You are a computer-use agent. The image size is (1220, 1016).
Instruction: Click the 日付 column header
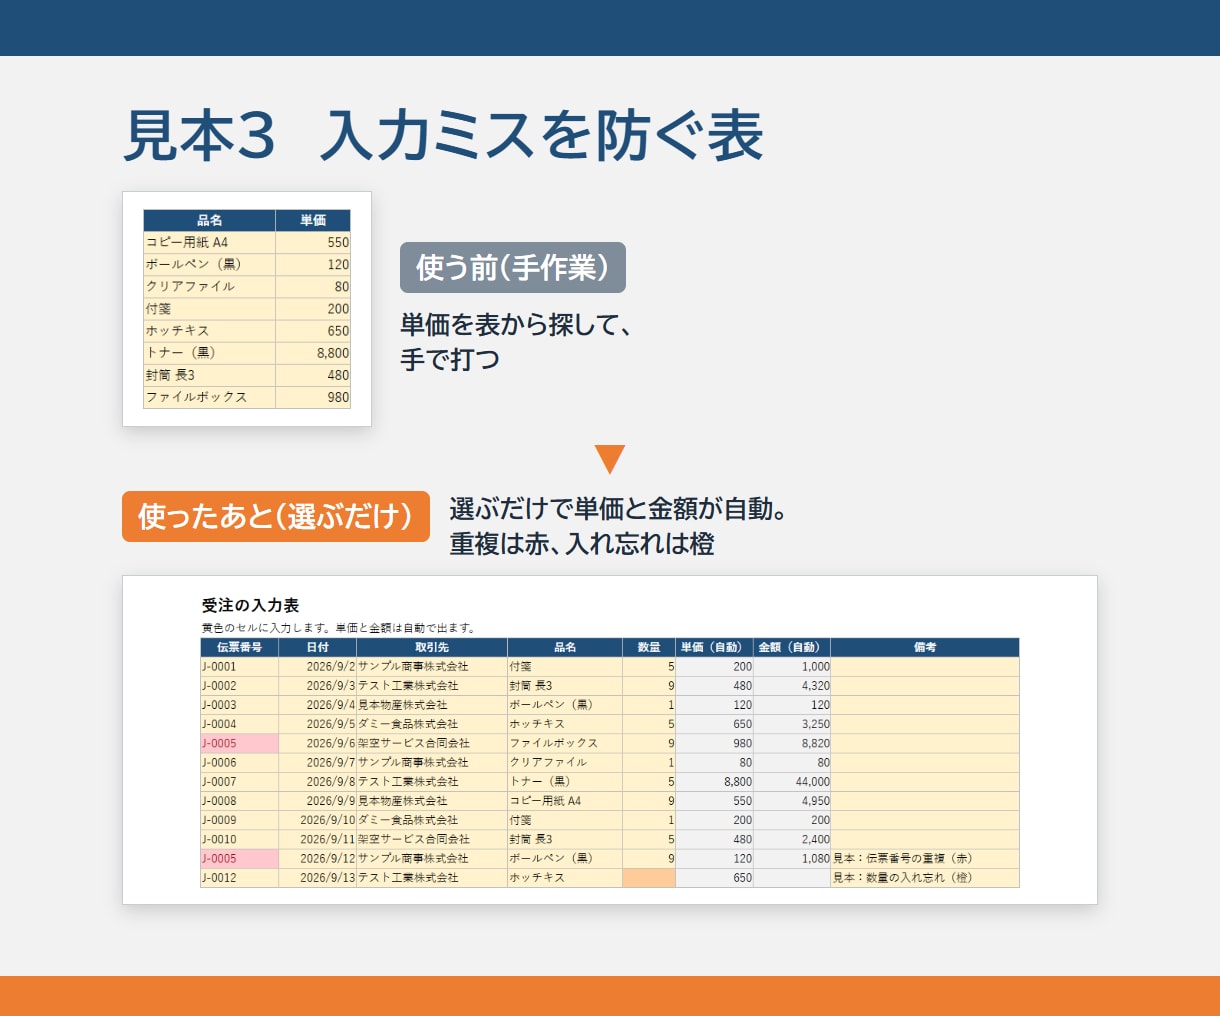pos(318,647)
